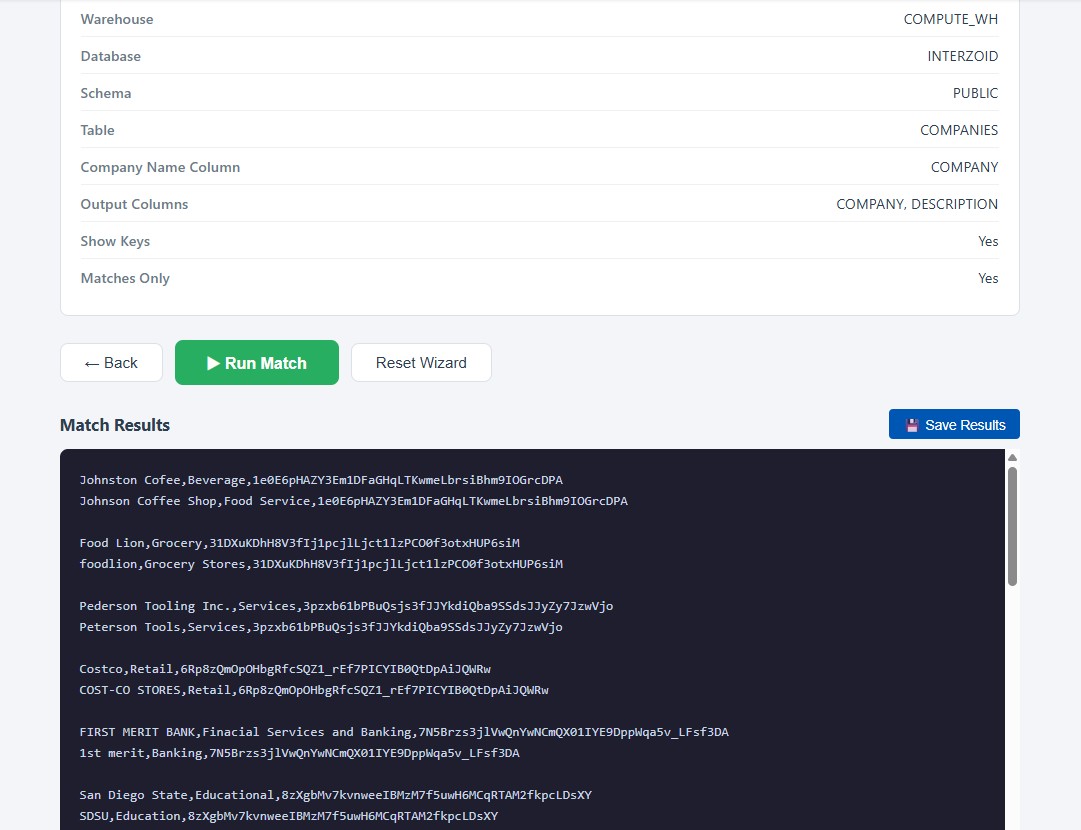This screenshot has height=830, width=1081.
Task: Click the Output Columns label
Action: [134, 204]
